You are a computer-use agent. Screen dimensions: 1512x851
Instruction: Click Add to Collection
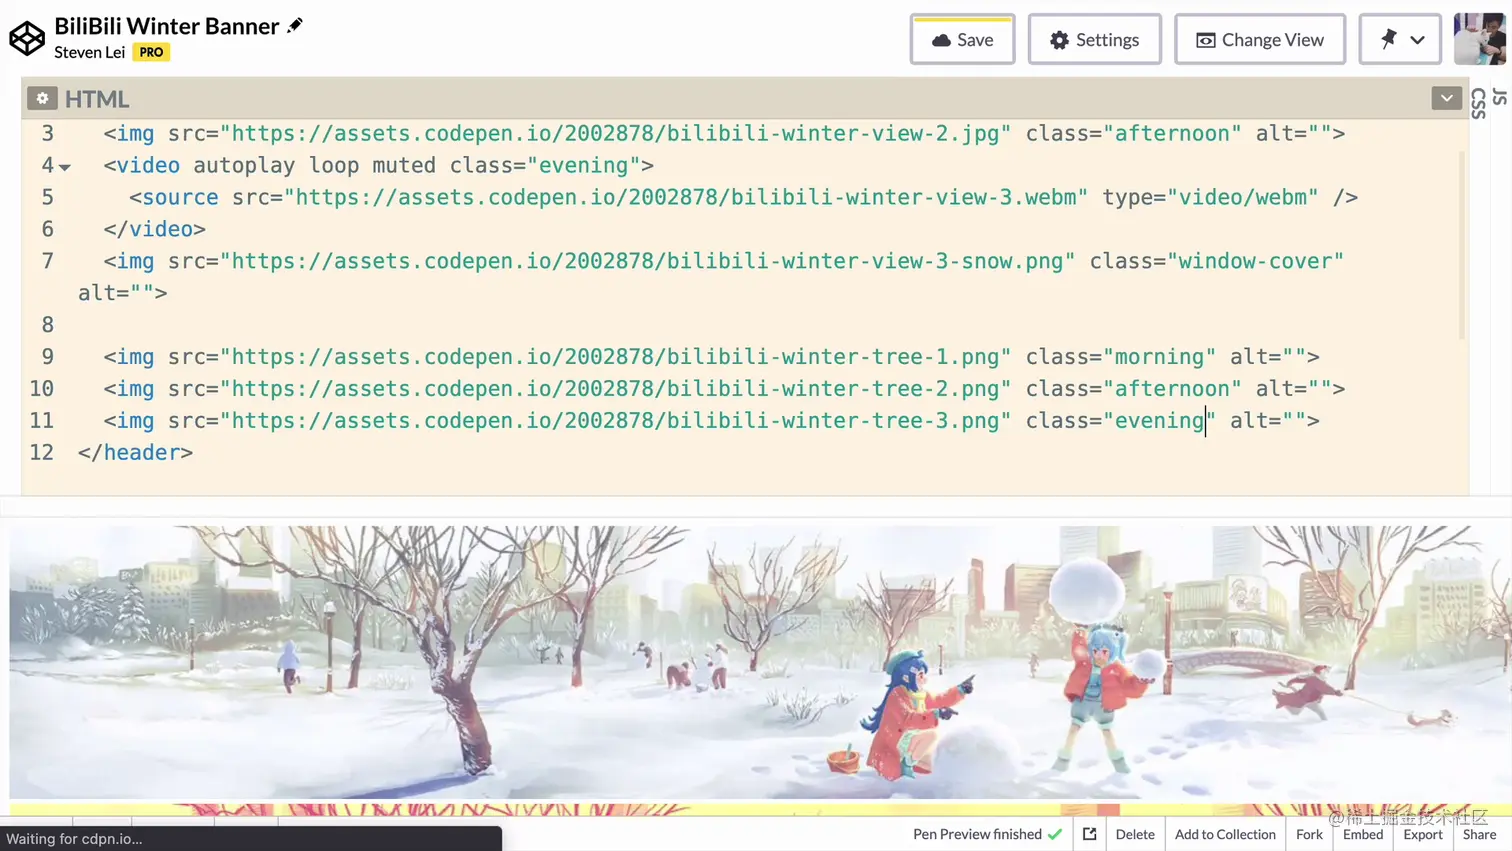1225,834
